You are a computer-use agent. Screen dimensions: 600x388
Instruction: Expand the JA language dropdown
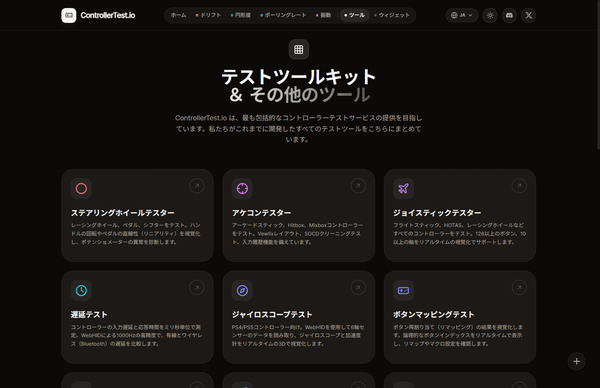pos(462,15)
